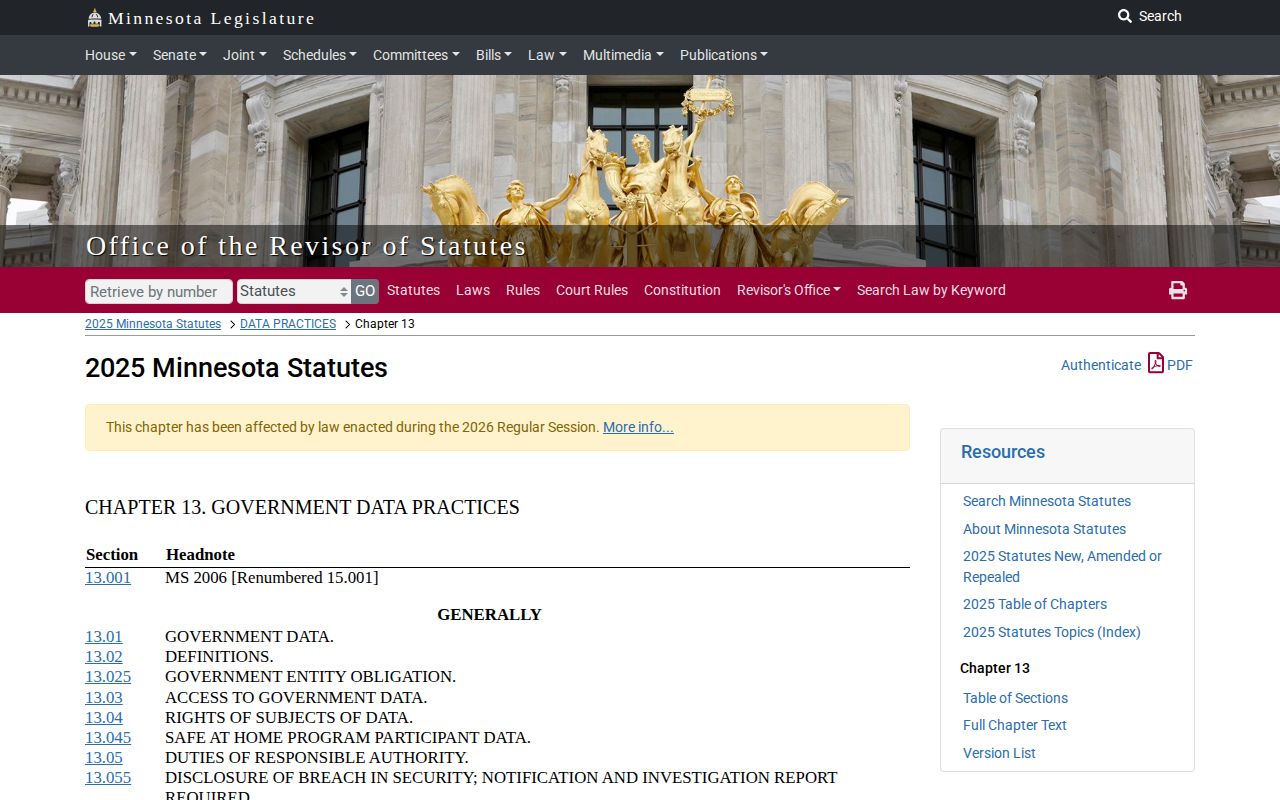Open Search Law by Keyword
Viewport: 1280px width, 800px height.
931,290
